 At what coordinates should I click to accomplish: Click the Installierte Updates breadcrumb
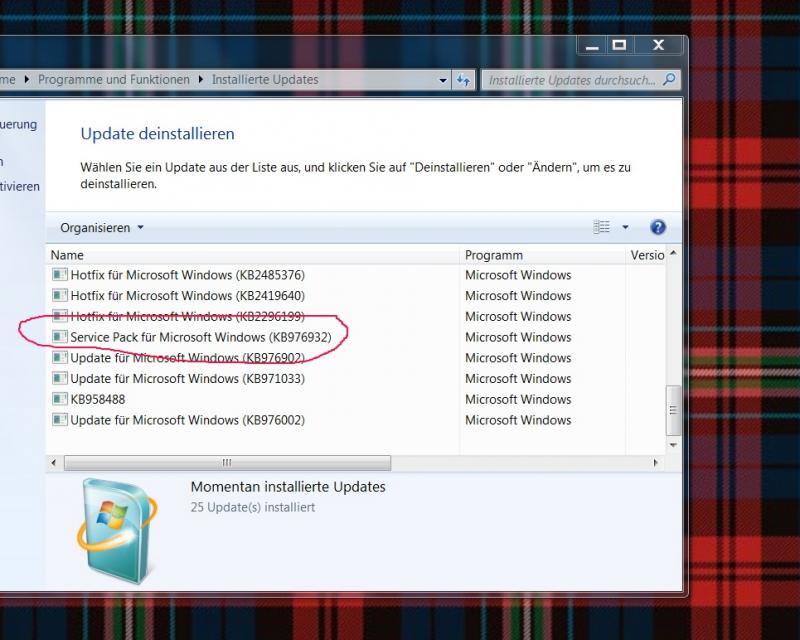pyautogui.click(x=265, y=80)
